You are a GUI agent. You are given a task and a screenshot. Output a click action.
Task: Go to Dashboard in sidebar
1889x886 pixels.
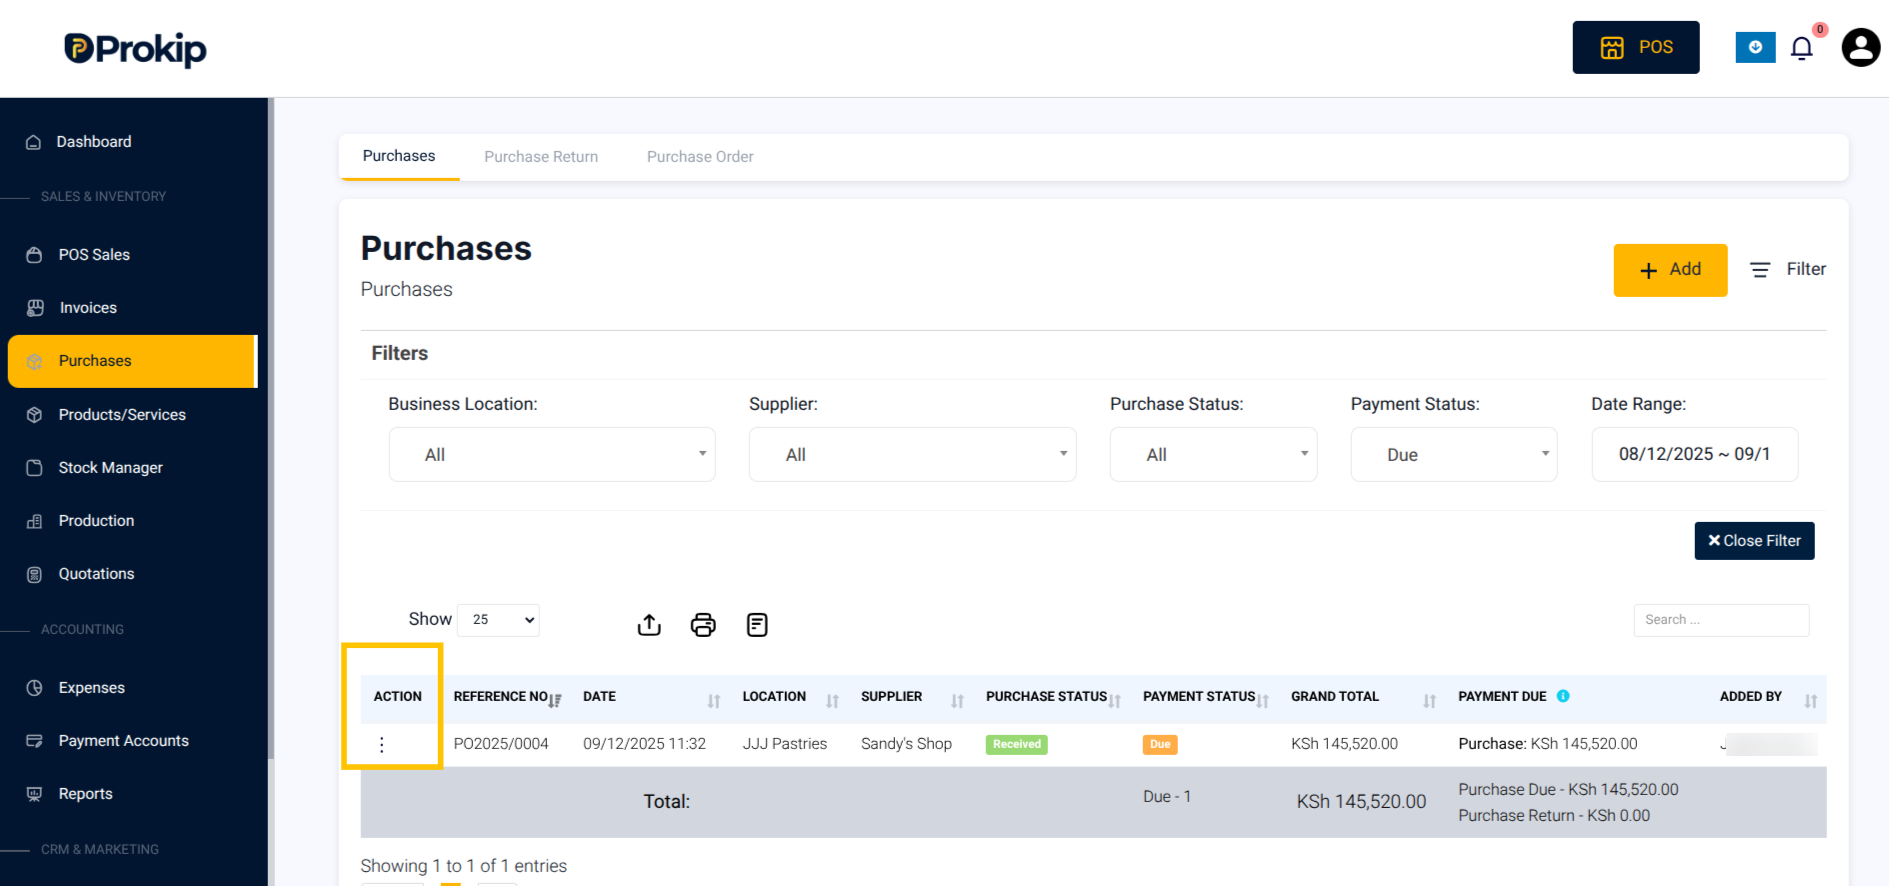pos(93,142)
